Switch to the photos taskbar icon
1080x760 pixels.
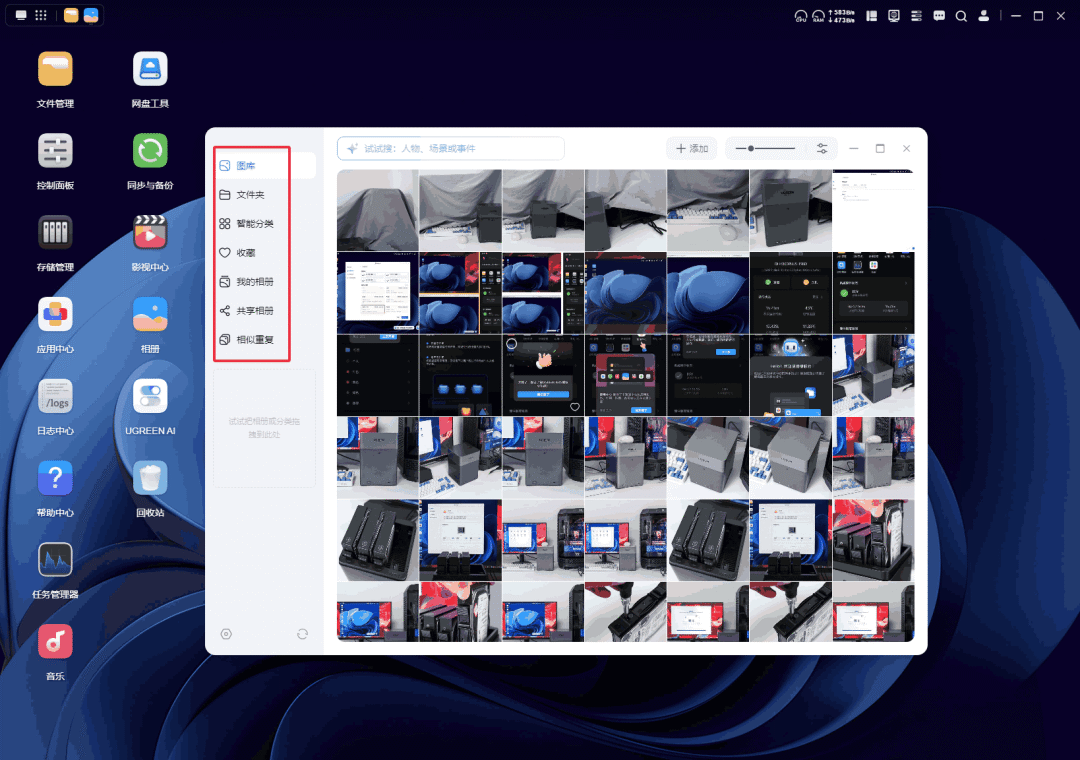pyautogui.click(x=91, y=15)
